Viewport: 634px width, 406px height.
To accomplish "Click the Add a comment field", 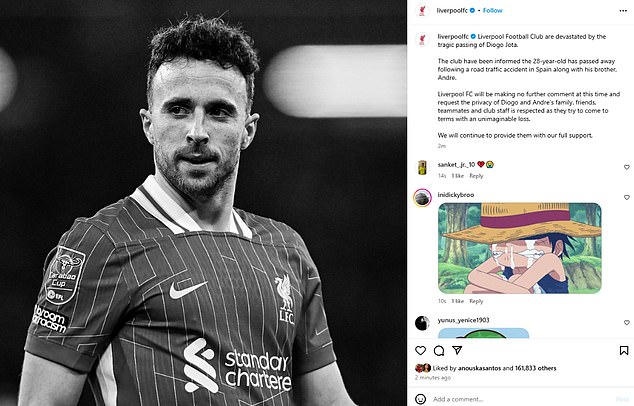I will coord(522,399).
